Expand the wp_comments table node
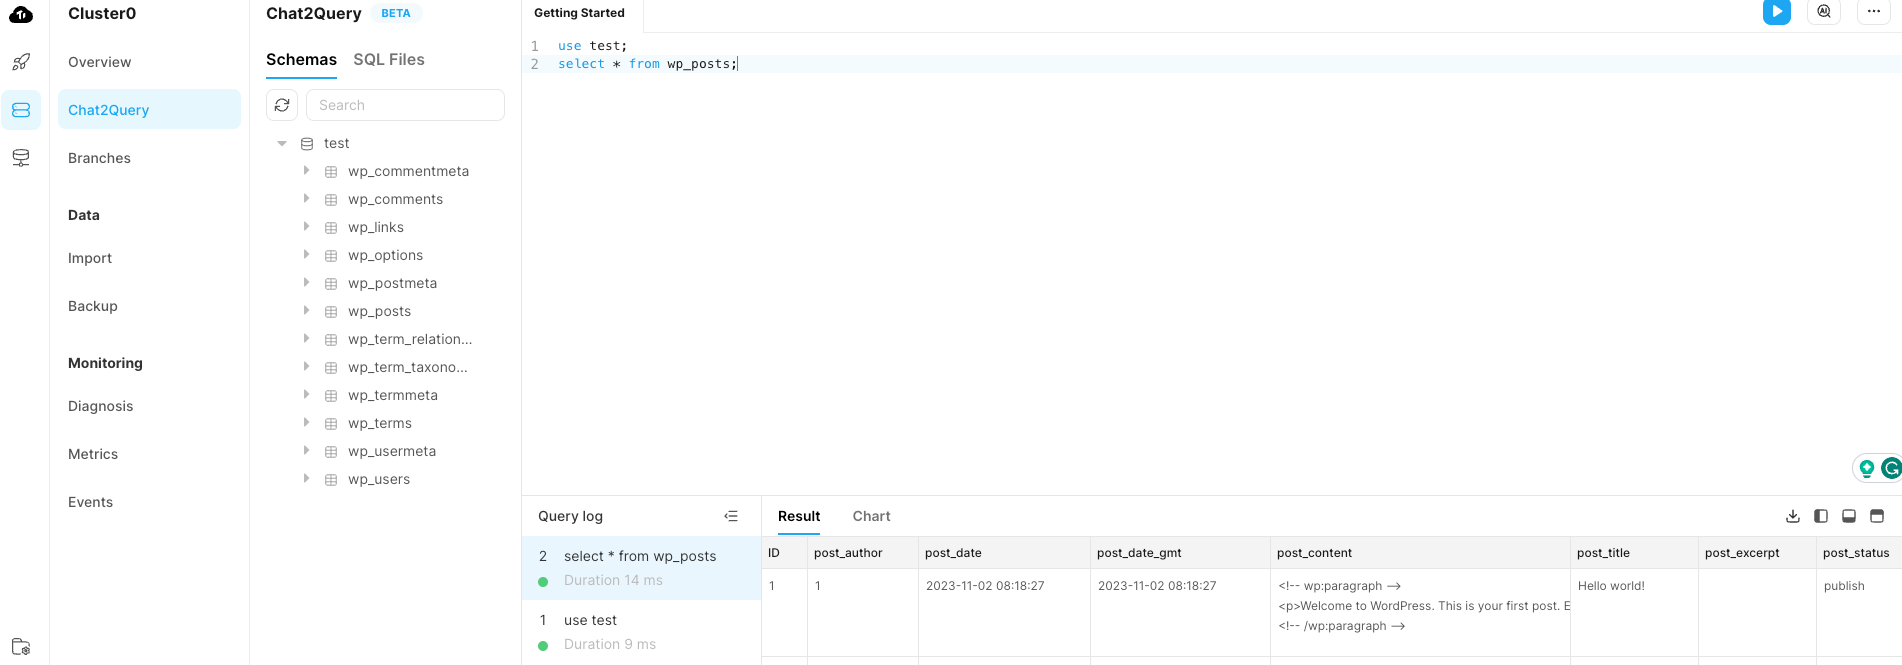This screenshot has height=665, width=1902. pyautogui.click(x=306, y=199)
